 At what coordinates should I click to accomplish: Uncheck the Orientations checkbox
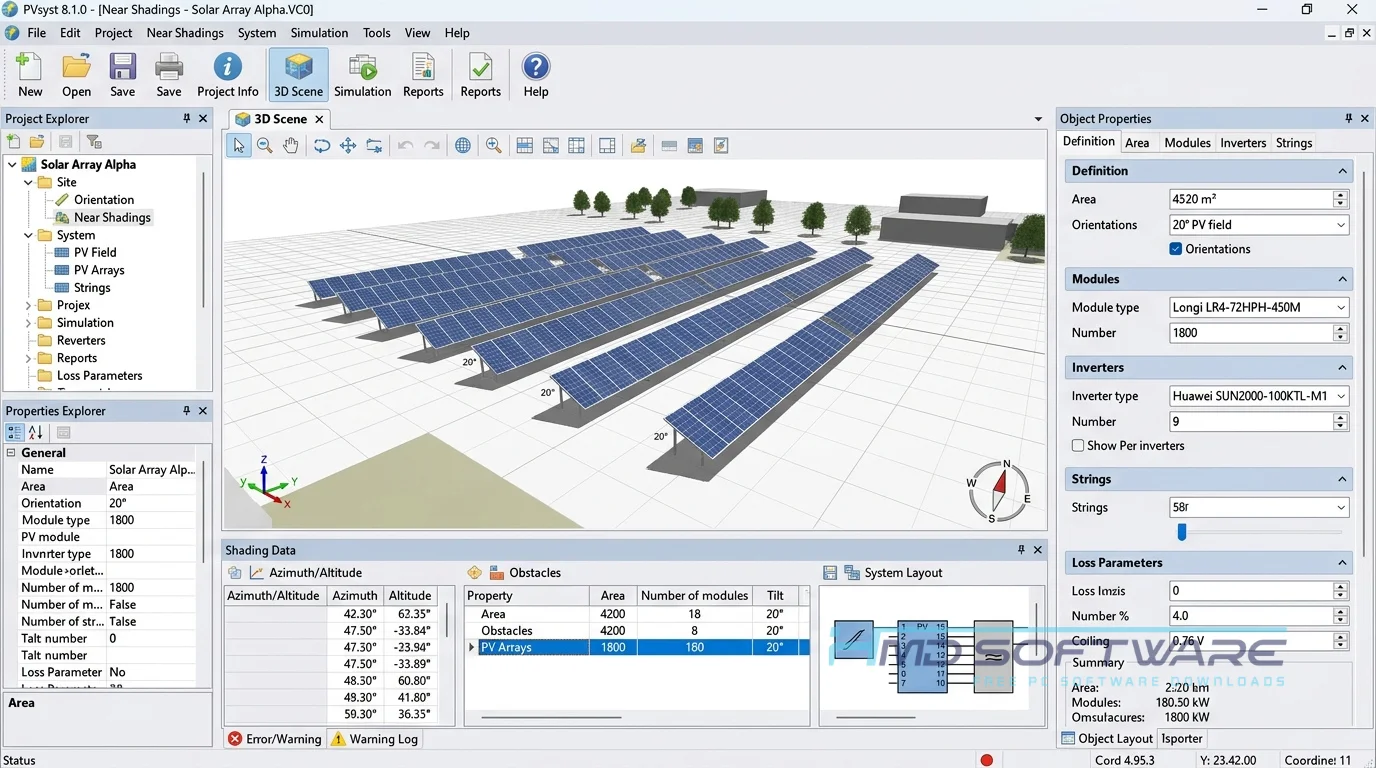point(1176,249)
